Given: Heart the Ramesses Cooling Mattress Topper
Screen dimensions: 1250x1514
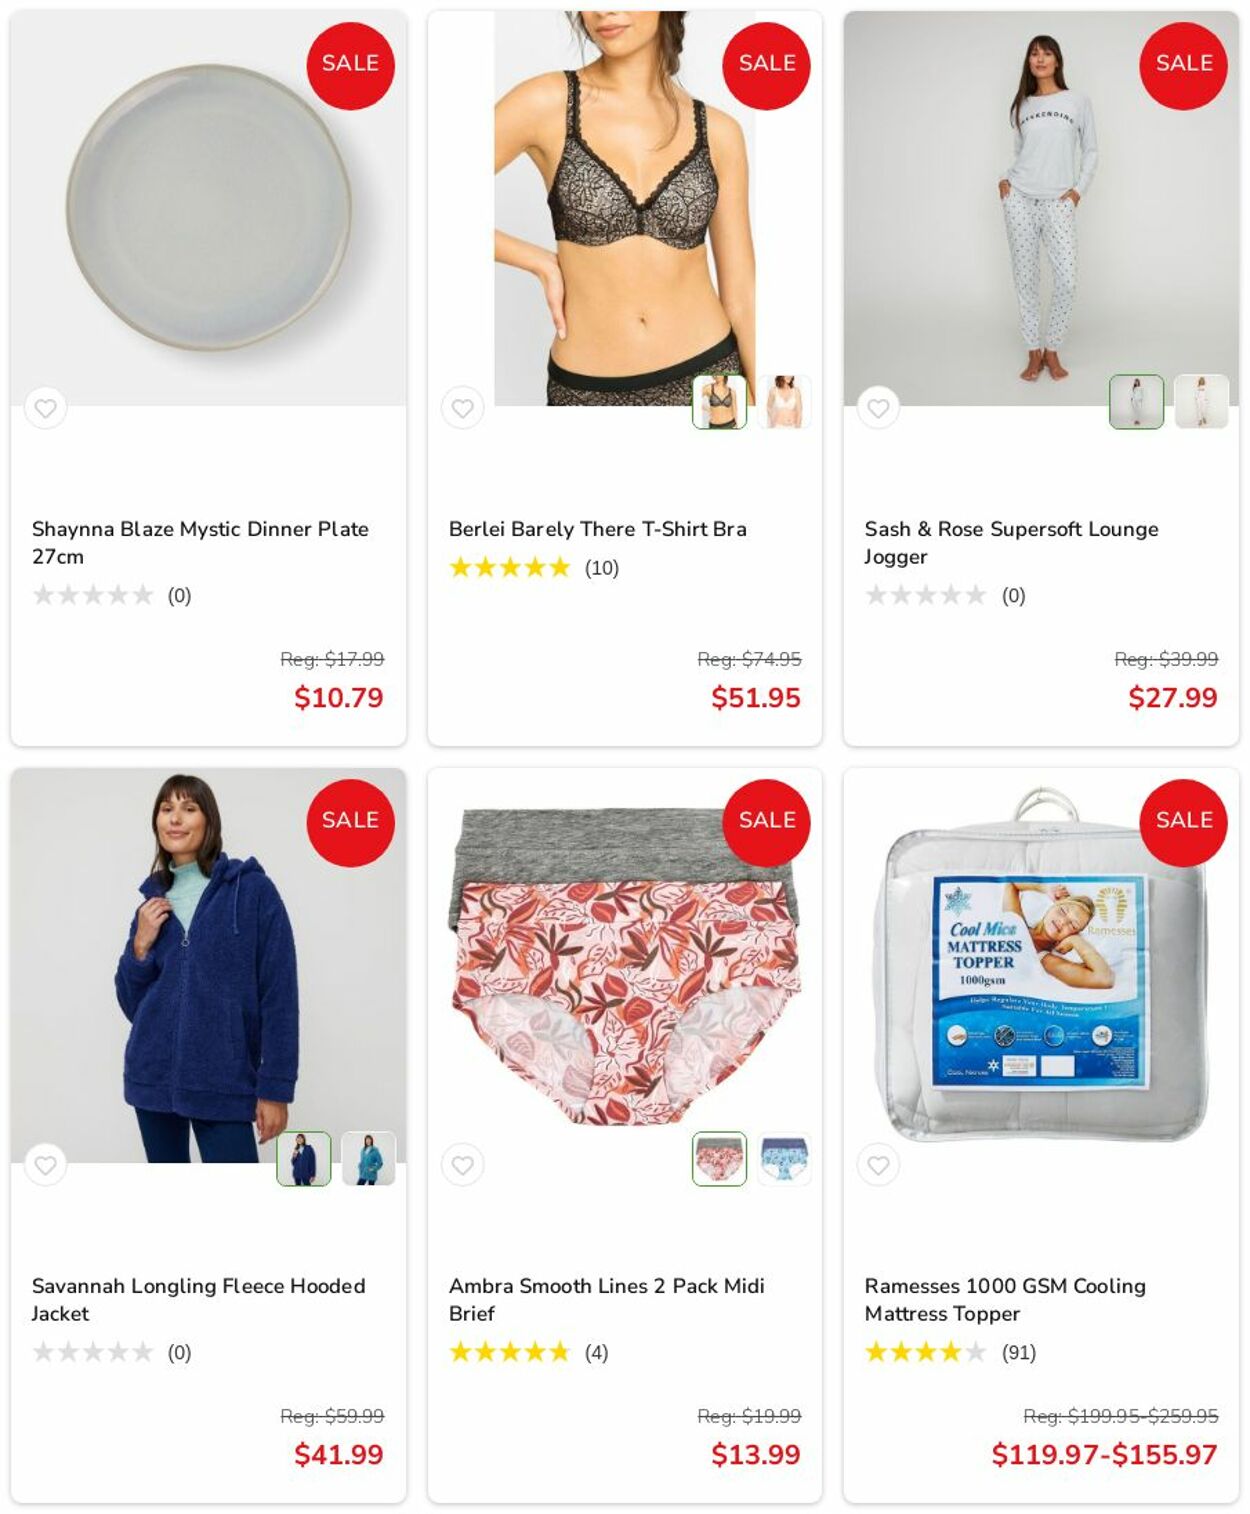Looking at the screenshot, I should pos(878,1165).
